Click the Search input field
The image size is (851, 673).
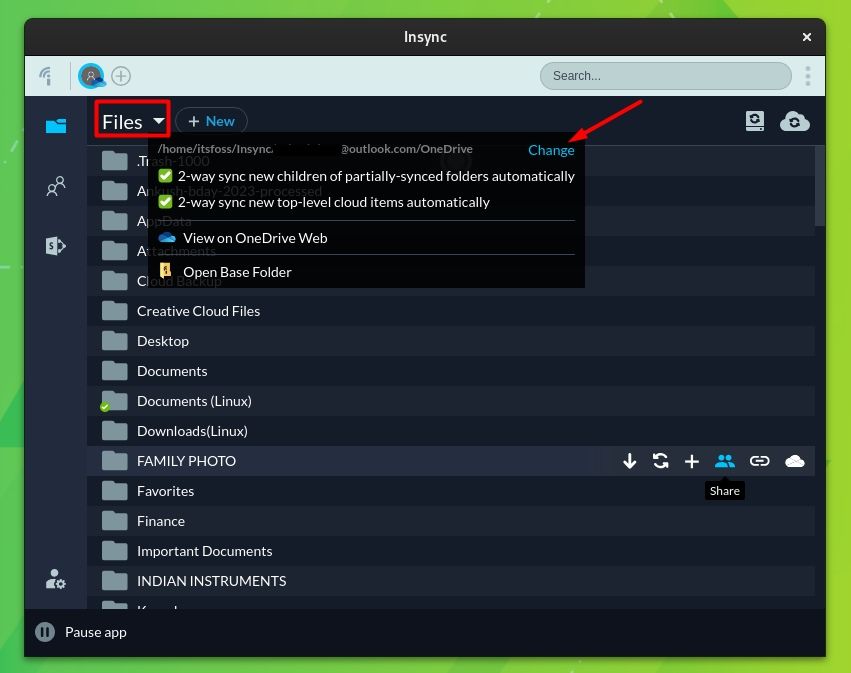[665, 76]
